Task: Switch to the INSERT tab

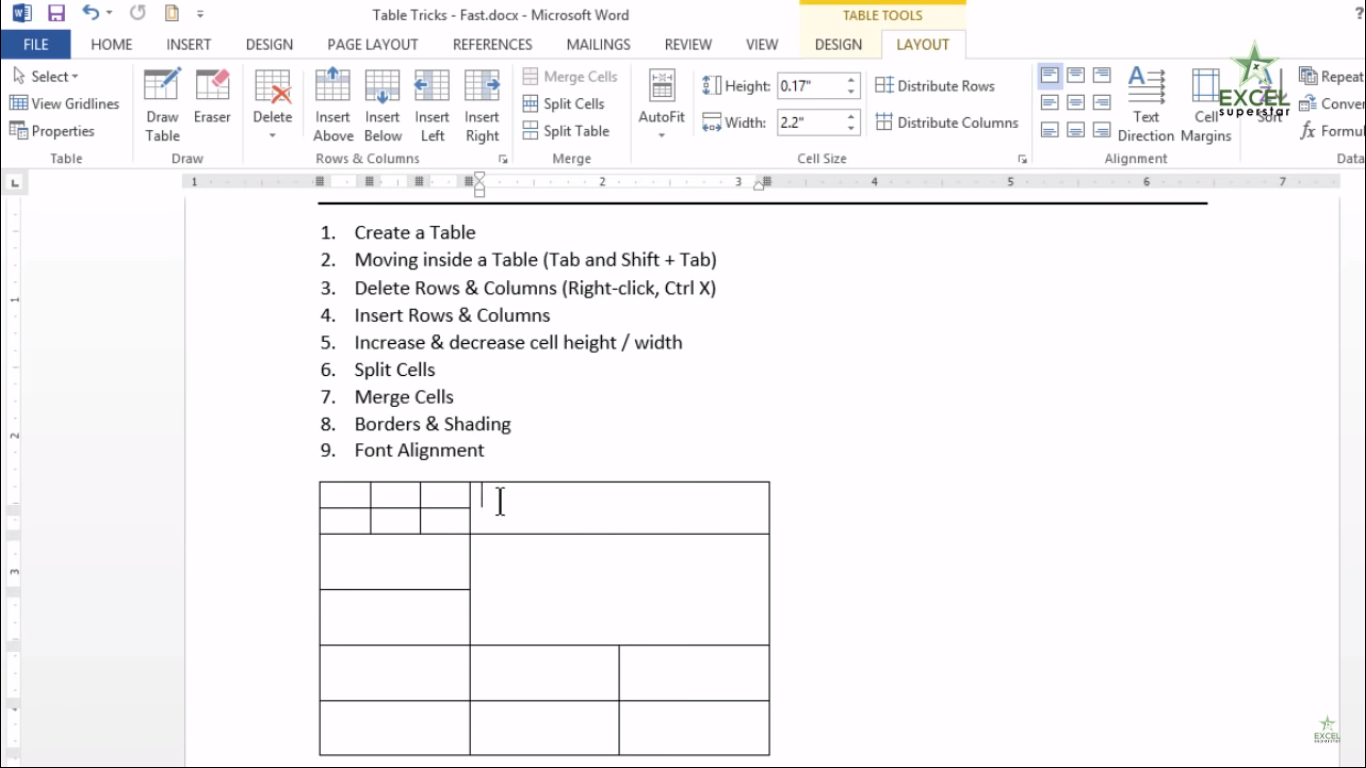Action: pos(189,44)
